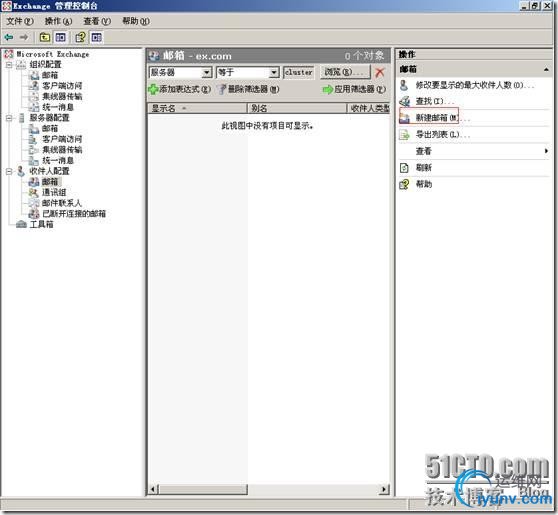
Task: Sort by 显示名 column header
Action: [197, 108]
